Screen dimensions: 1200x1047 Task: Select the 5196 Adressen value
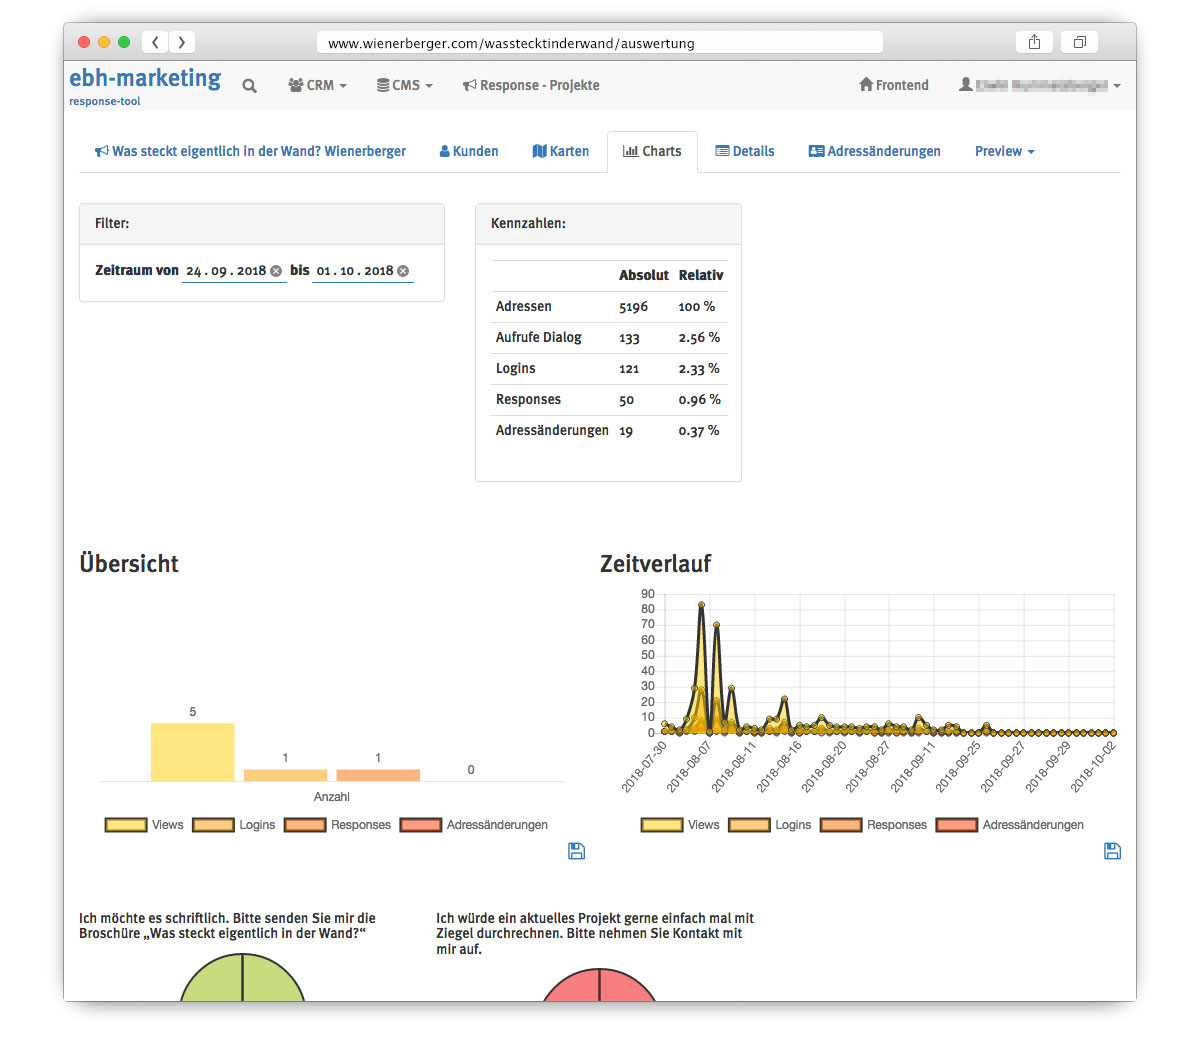click(633, 307)
